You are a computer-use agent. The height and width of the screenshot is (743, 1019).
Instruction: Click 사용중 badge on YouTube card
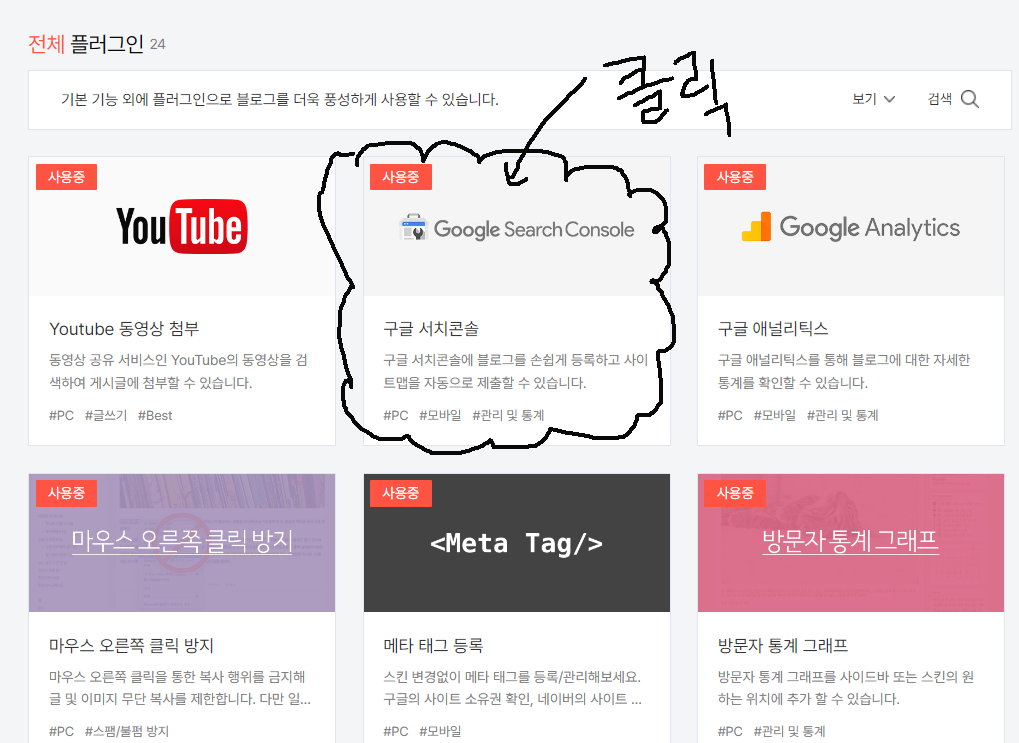click(x=66, y=177)
